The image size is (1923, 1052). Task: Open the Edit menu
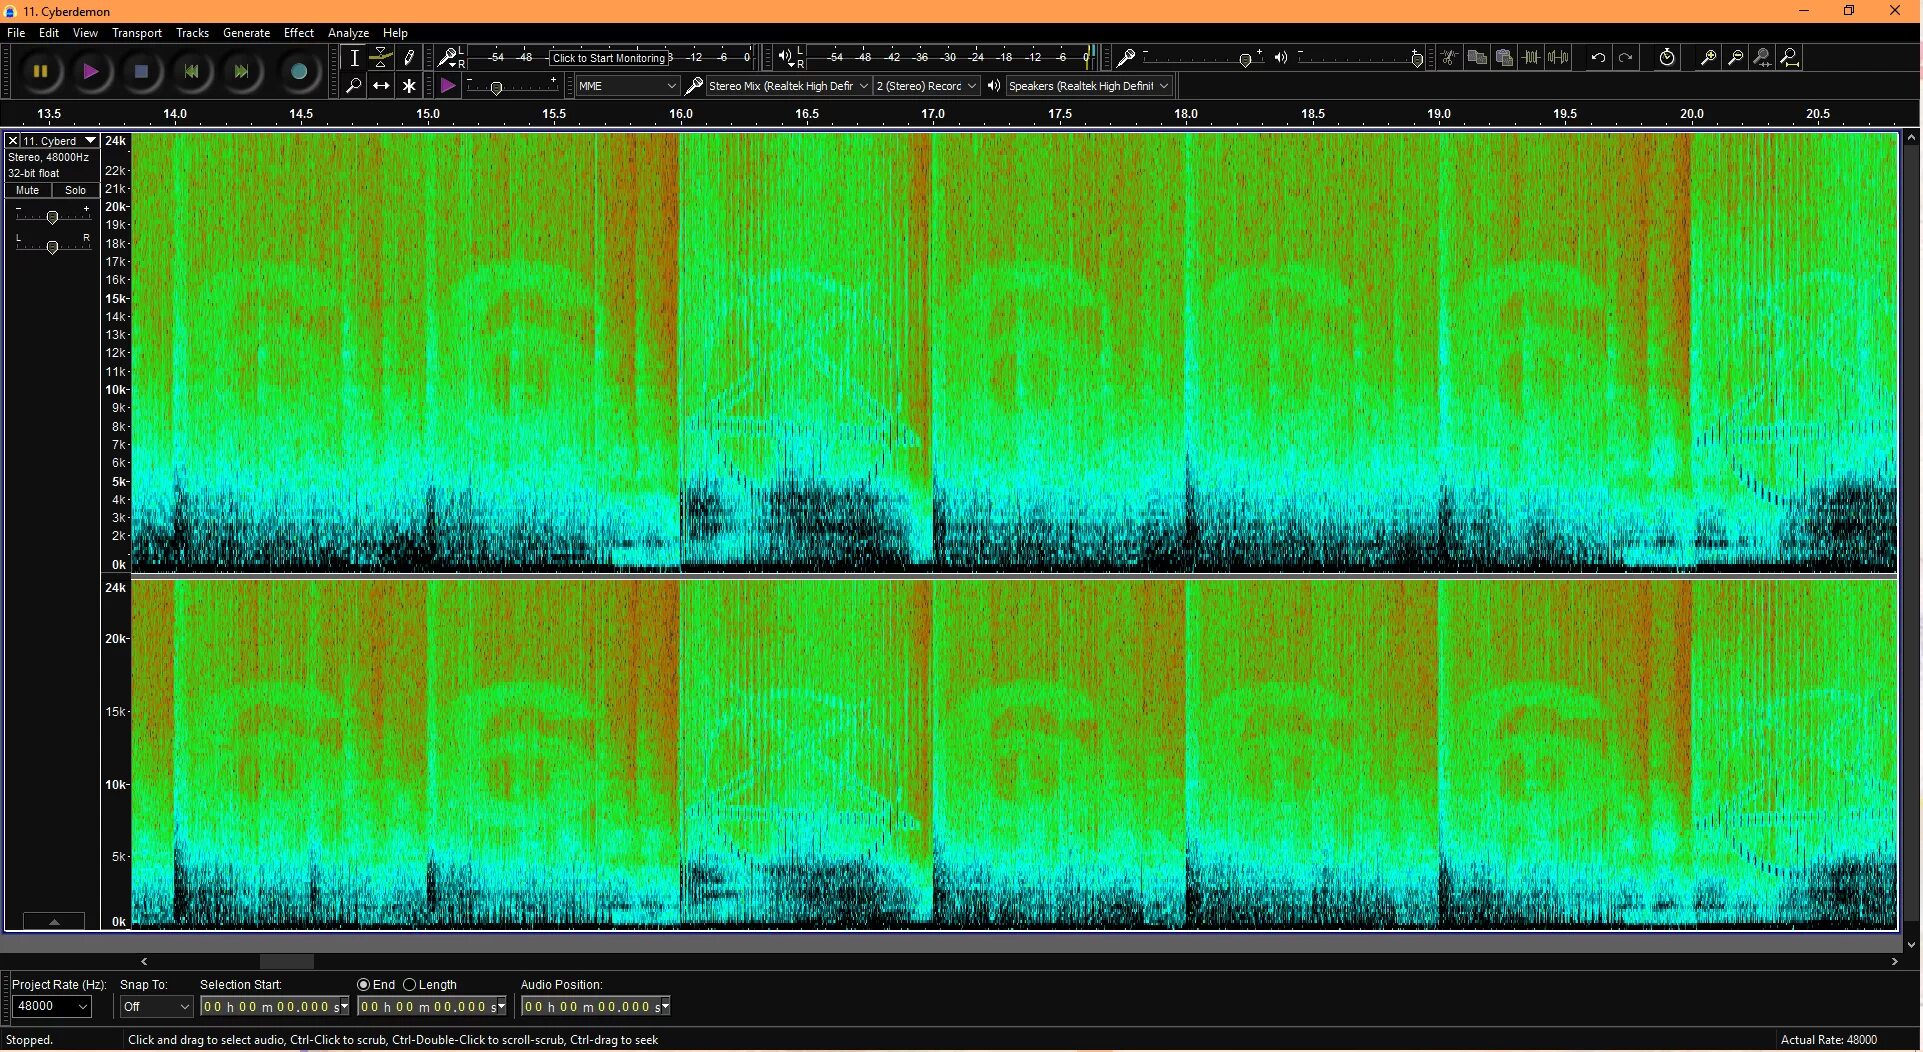tap(49, 33)
